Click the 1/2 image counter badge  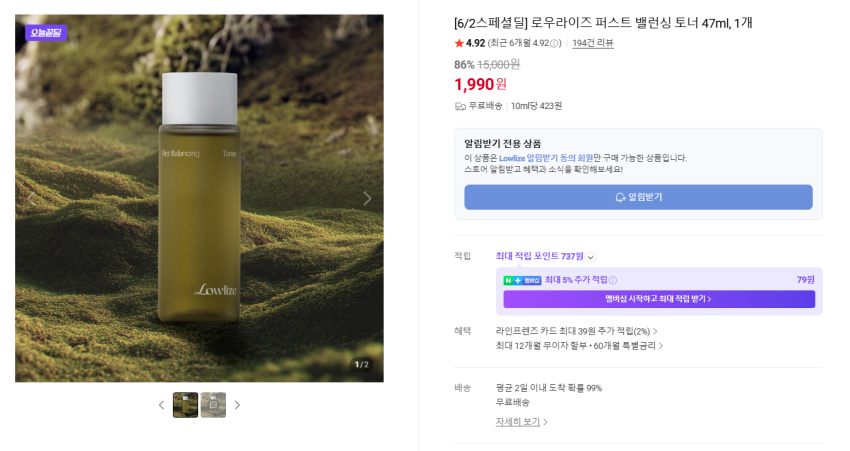click(x=362, y=365)
